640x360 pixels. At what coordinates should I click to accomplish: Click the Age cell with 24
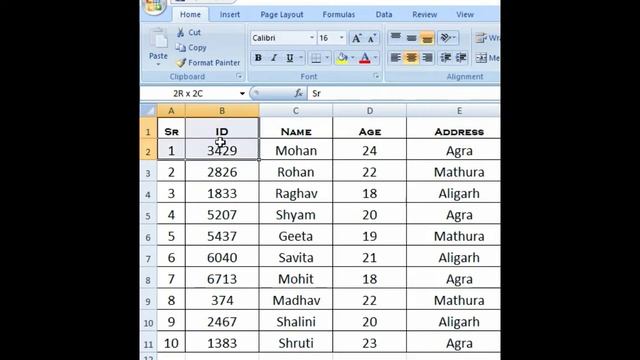(369, 150)
